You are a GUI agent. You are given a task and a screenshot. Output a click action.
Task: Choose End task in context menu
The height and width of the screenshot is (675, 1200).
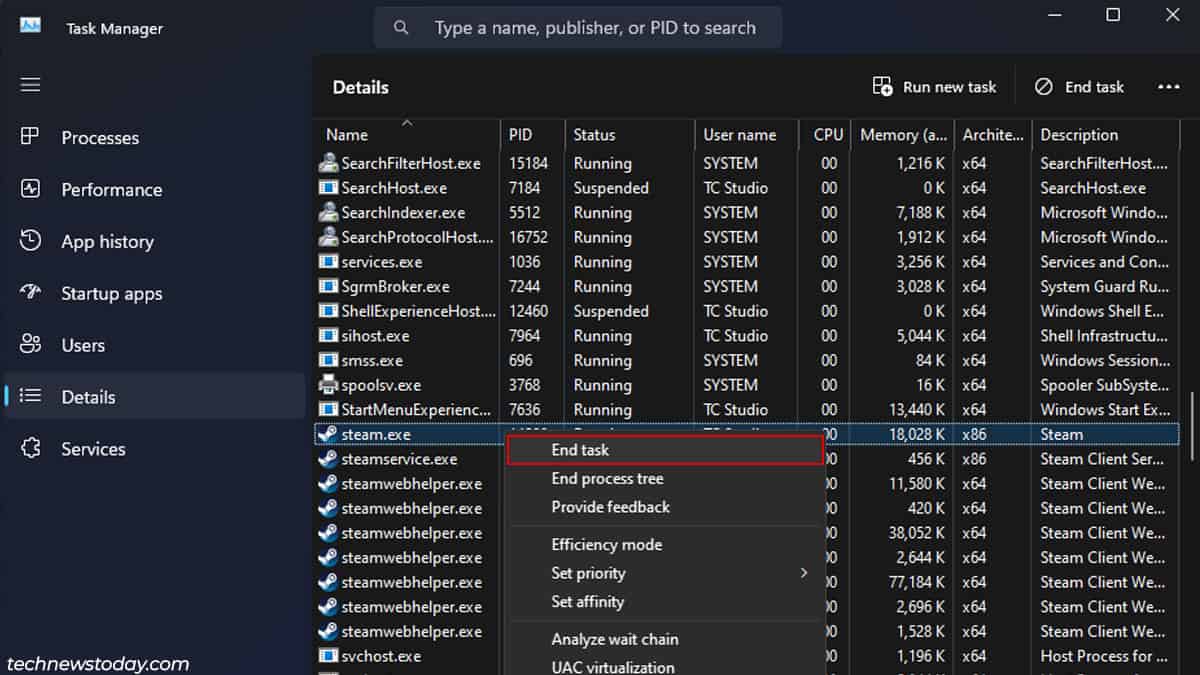click(665, 451)
